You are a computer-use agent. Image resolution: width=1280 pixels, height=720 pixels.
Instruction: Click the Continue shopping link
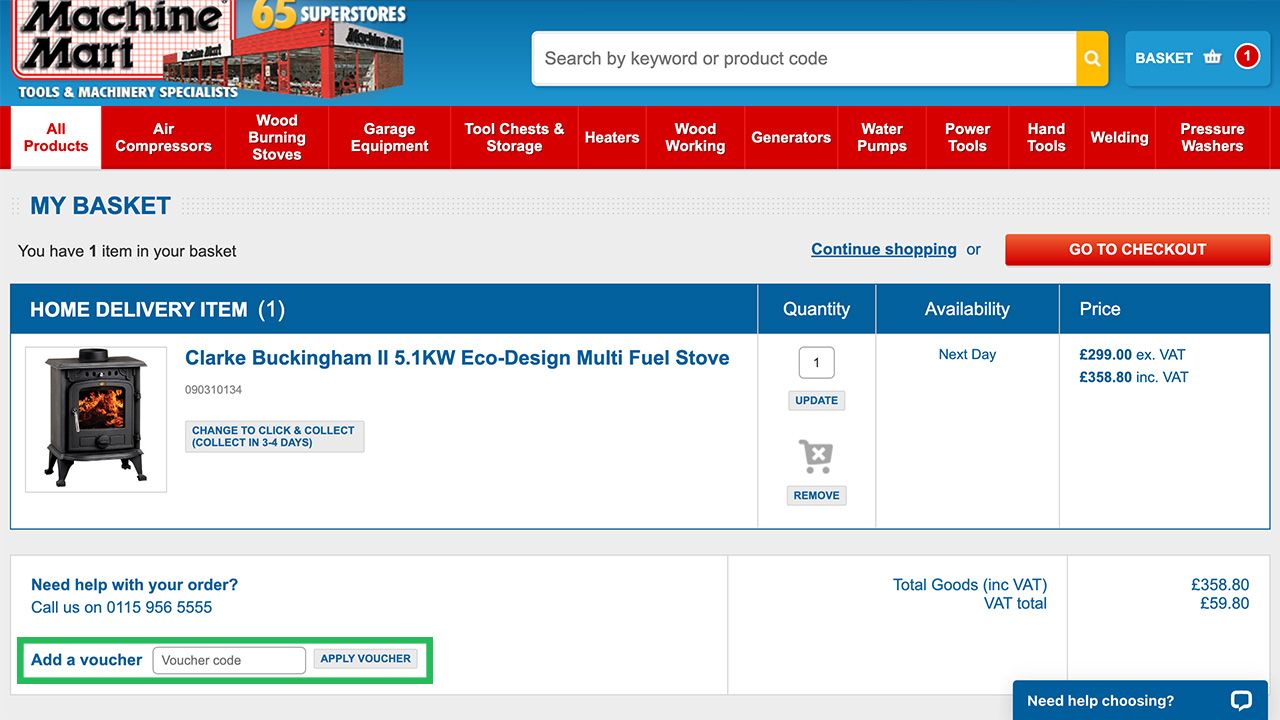(884, 249)
